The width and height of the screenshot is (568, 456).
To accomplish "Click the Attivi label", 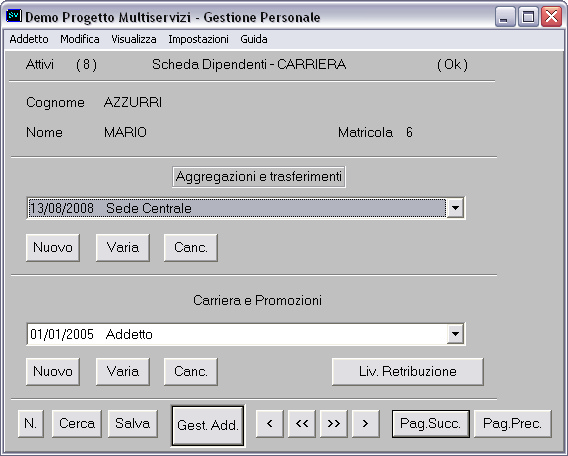I will click(x=40, y=64).
